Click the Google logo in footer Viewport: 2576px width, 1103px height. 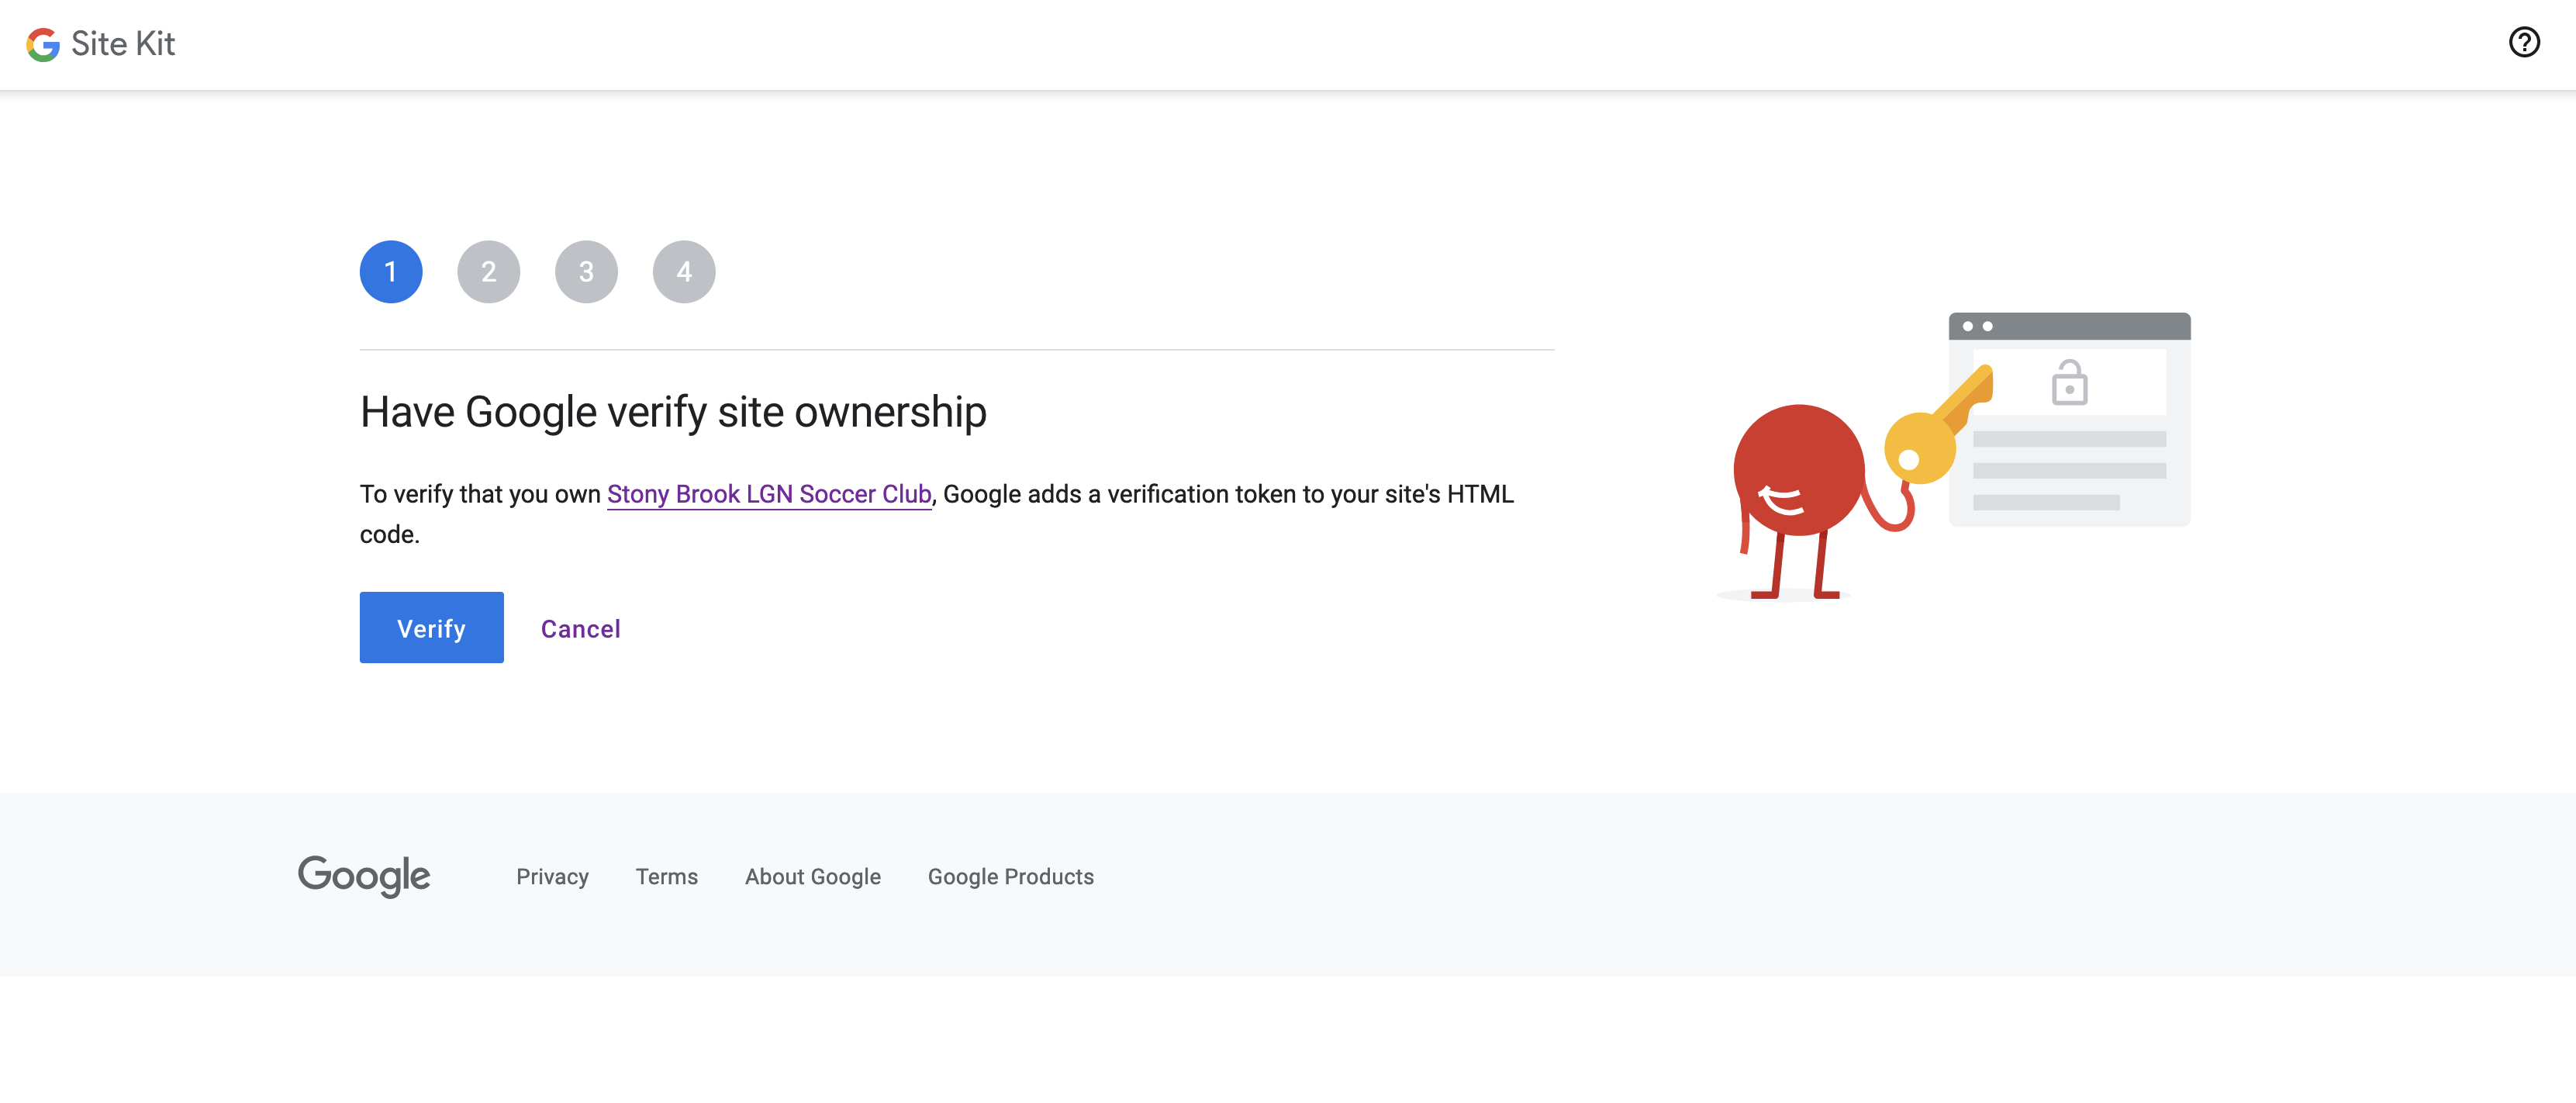click(364, 876)
